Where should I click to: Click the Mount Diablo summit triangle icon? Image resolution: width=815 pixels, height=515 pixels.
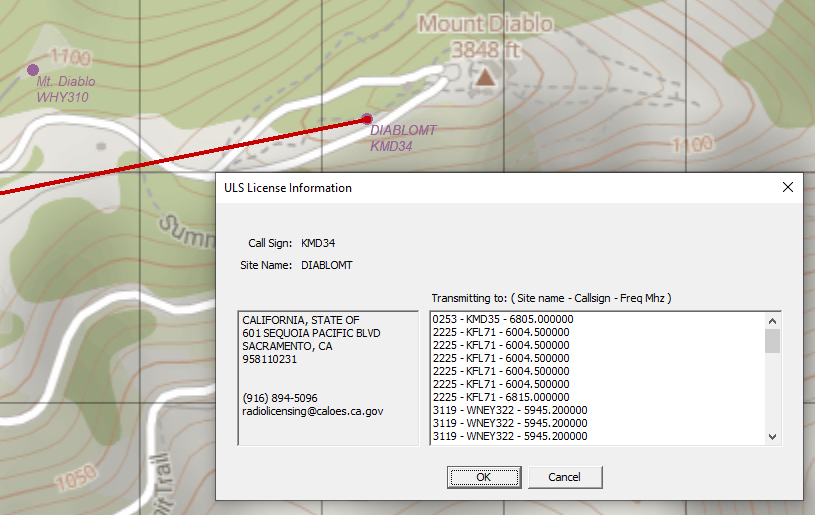(486, 77)
